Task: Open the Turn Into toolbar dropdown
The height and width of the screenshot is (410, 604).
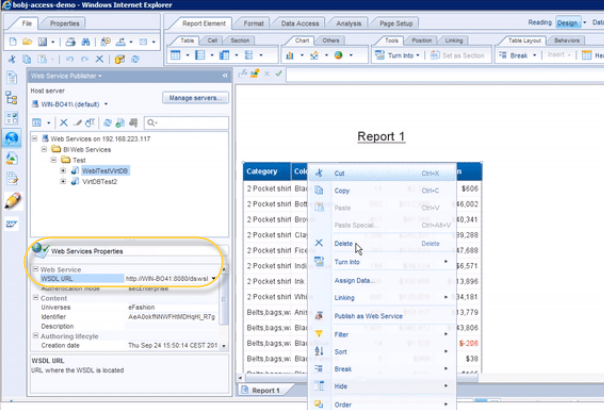Action: [418, 55]
